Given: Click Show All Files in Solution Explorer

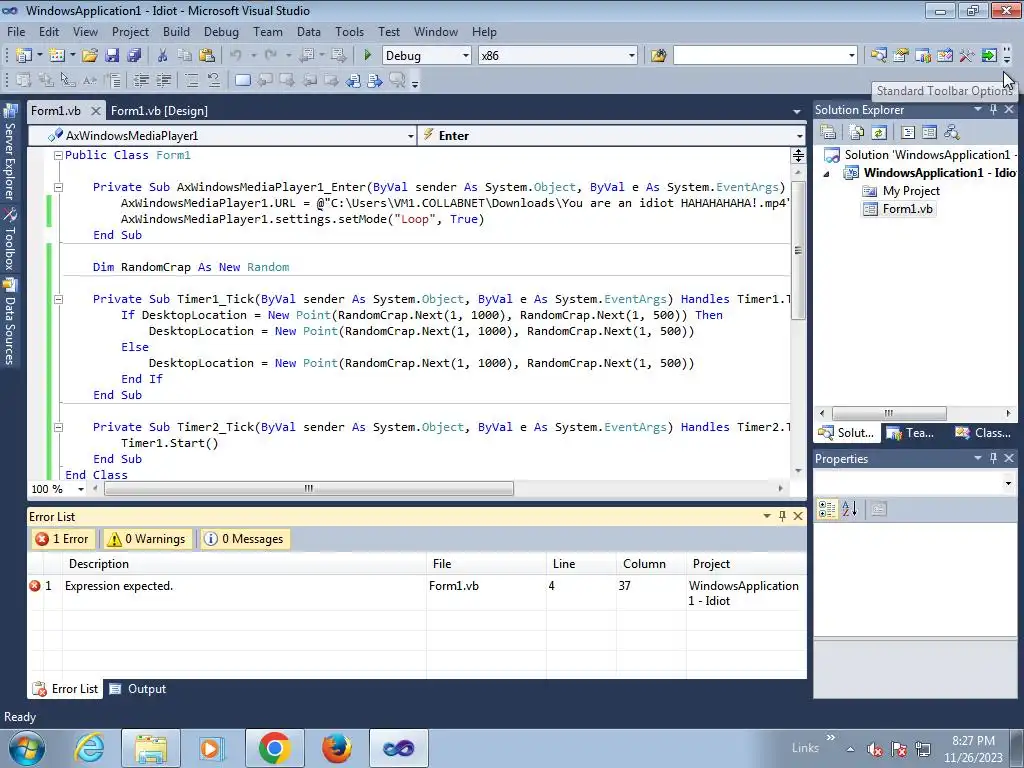Looking at the screenshot, I should (857, 133).
